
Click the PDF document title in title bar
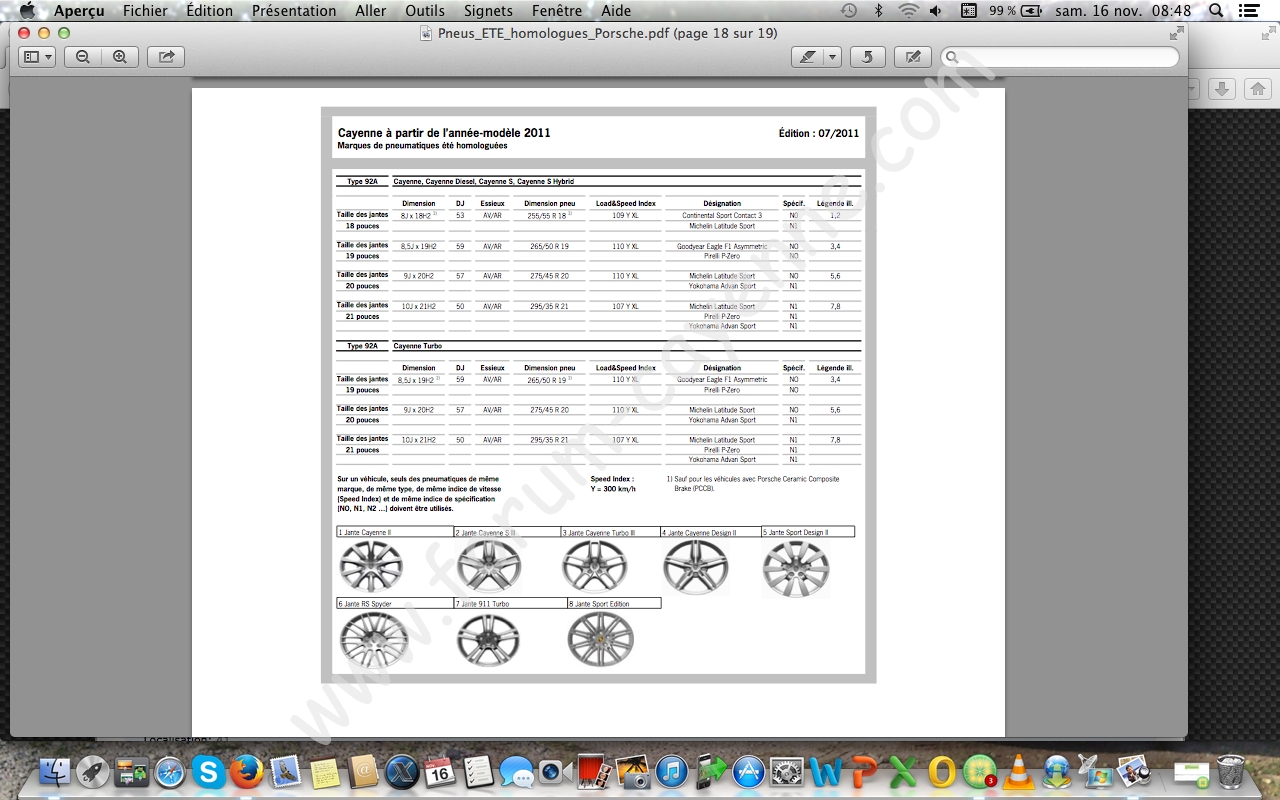click(608, 33)
